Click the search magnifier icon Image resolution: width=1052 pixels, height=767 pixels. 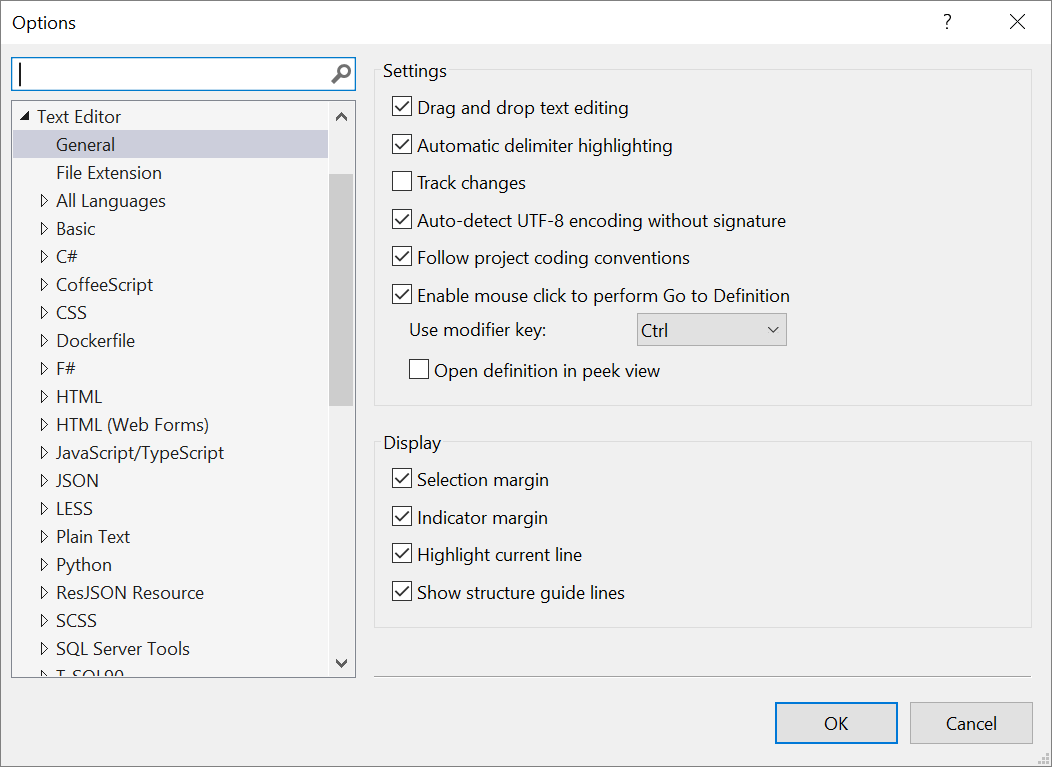(341, 73)
